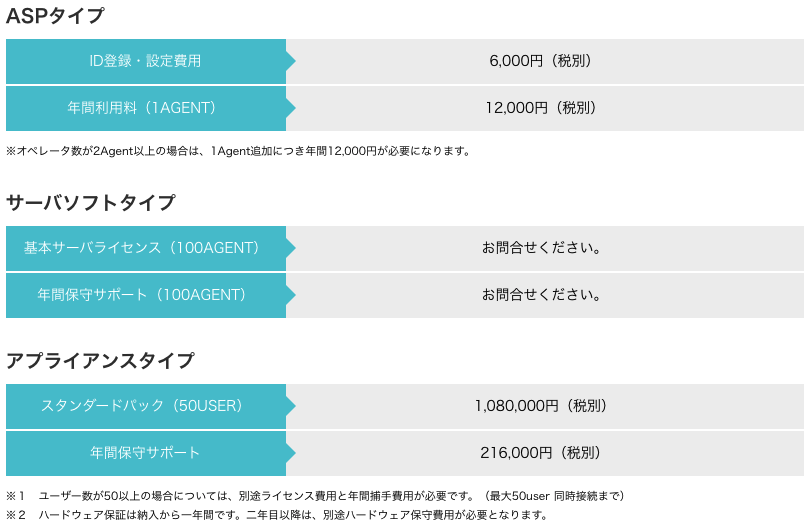Select the スタンダードパック(50USER) label cell

pos(146,406)
